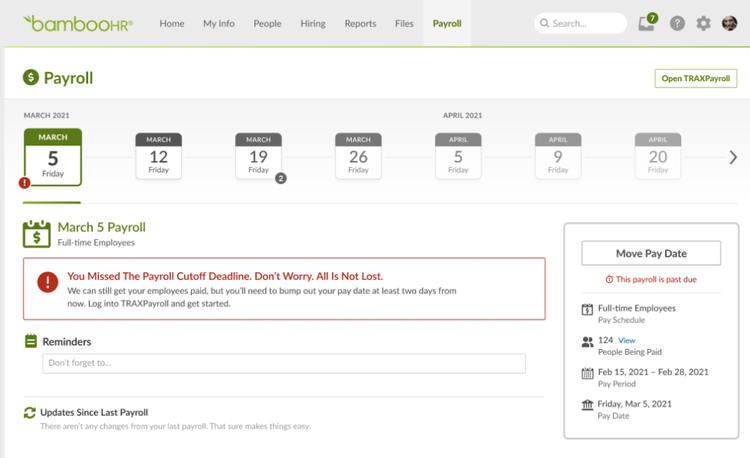Click the Search input field

(x=580, y=23)
